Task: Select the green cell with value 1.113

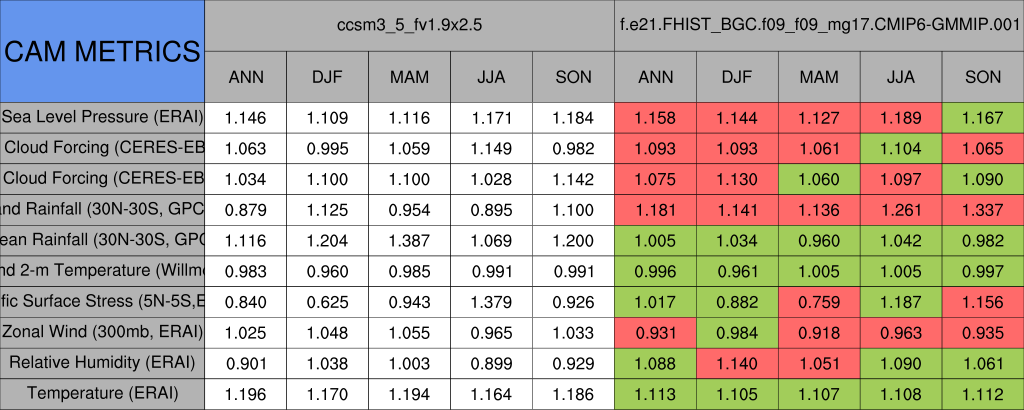Action: 655,393
